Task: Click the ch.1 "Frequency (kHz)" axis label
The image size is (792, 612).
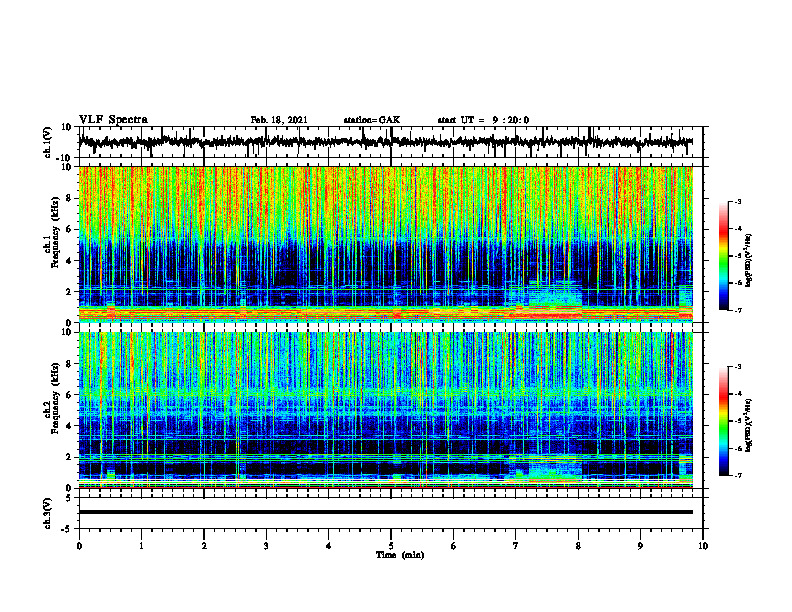Action: (x=55, y=232)
